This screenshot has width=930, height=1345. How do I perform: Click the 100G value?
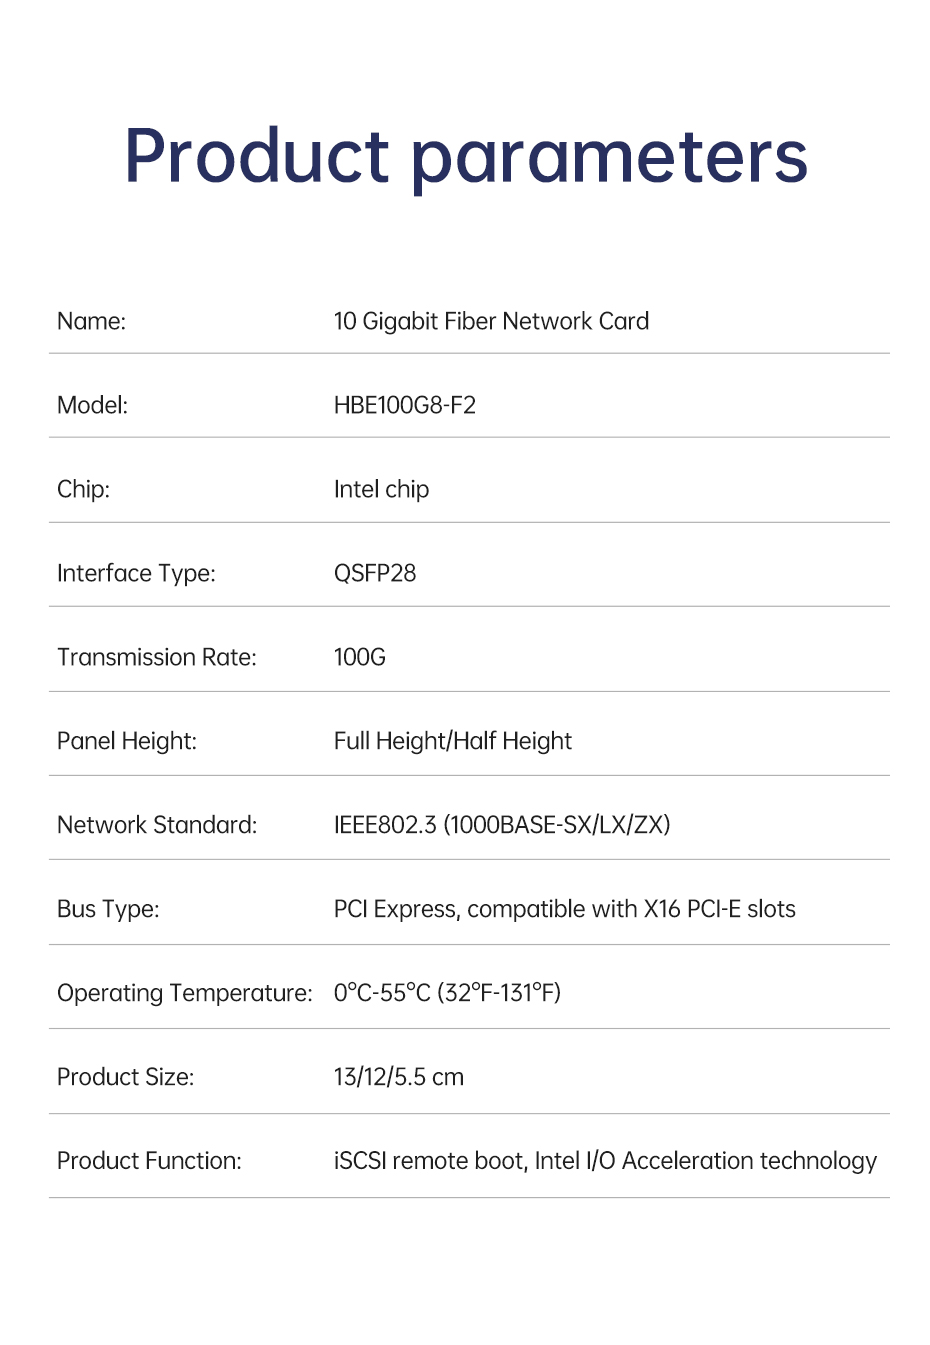pyautogui.click(x=360, y=657)
